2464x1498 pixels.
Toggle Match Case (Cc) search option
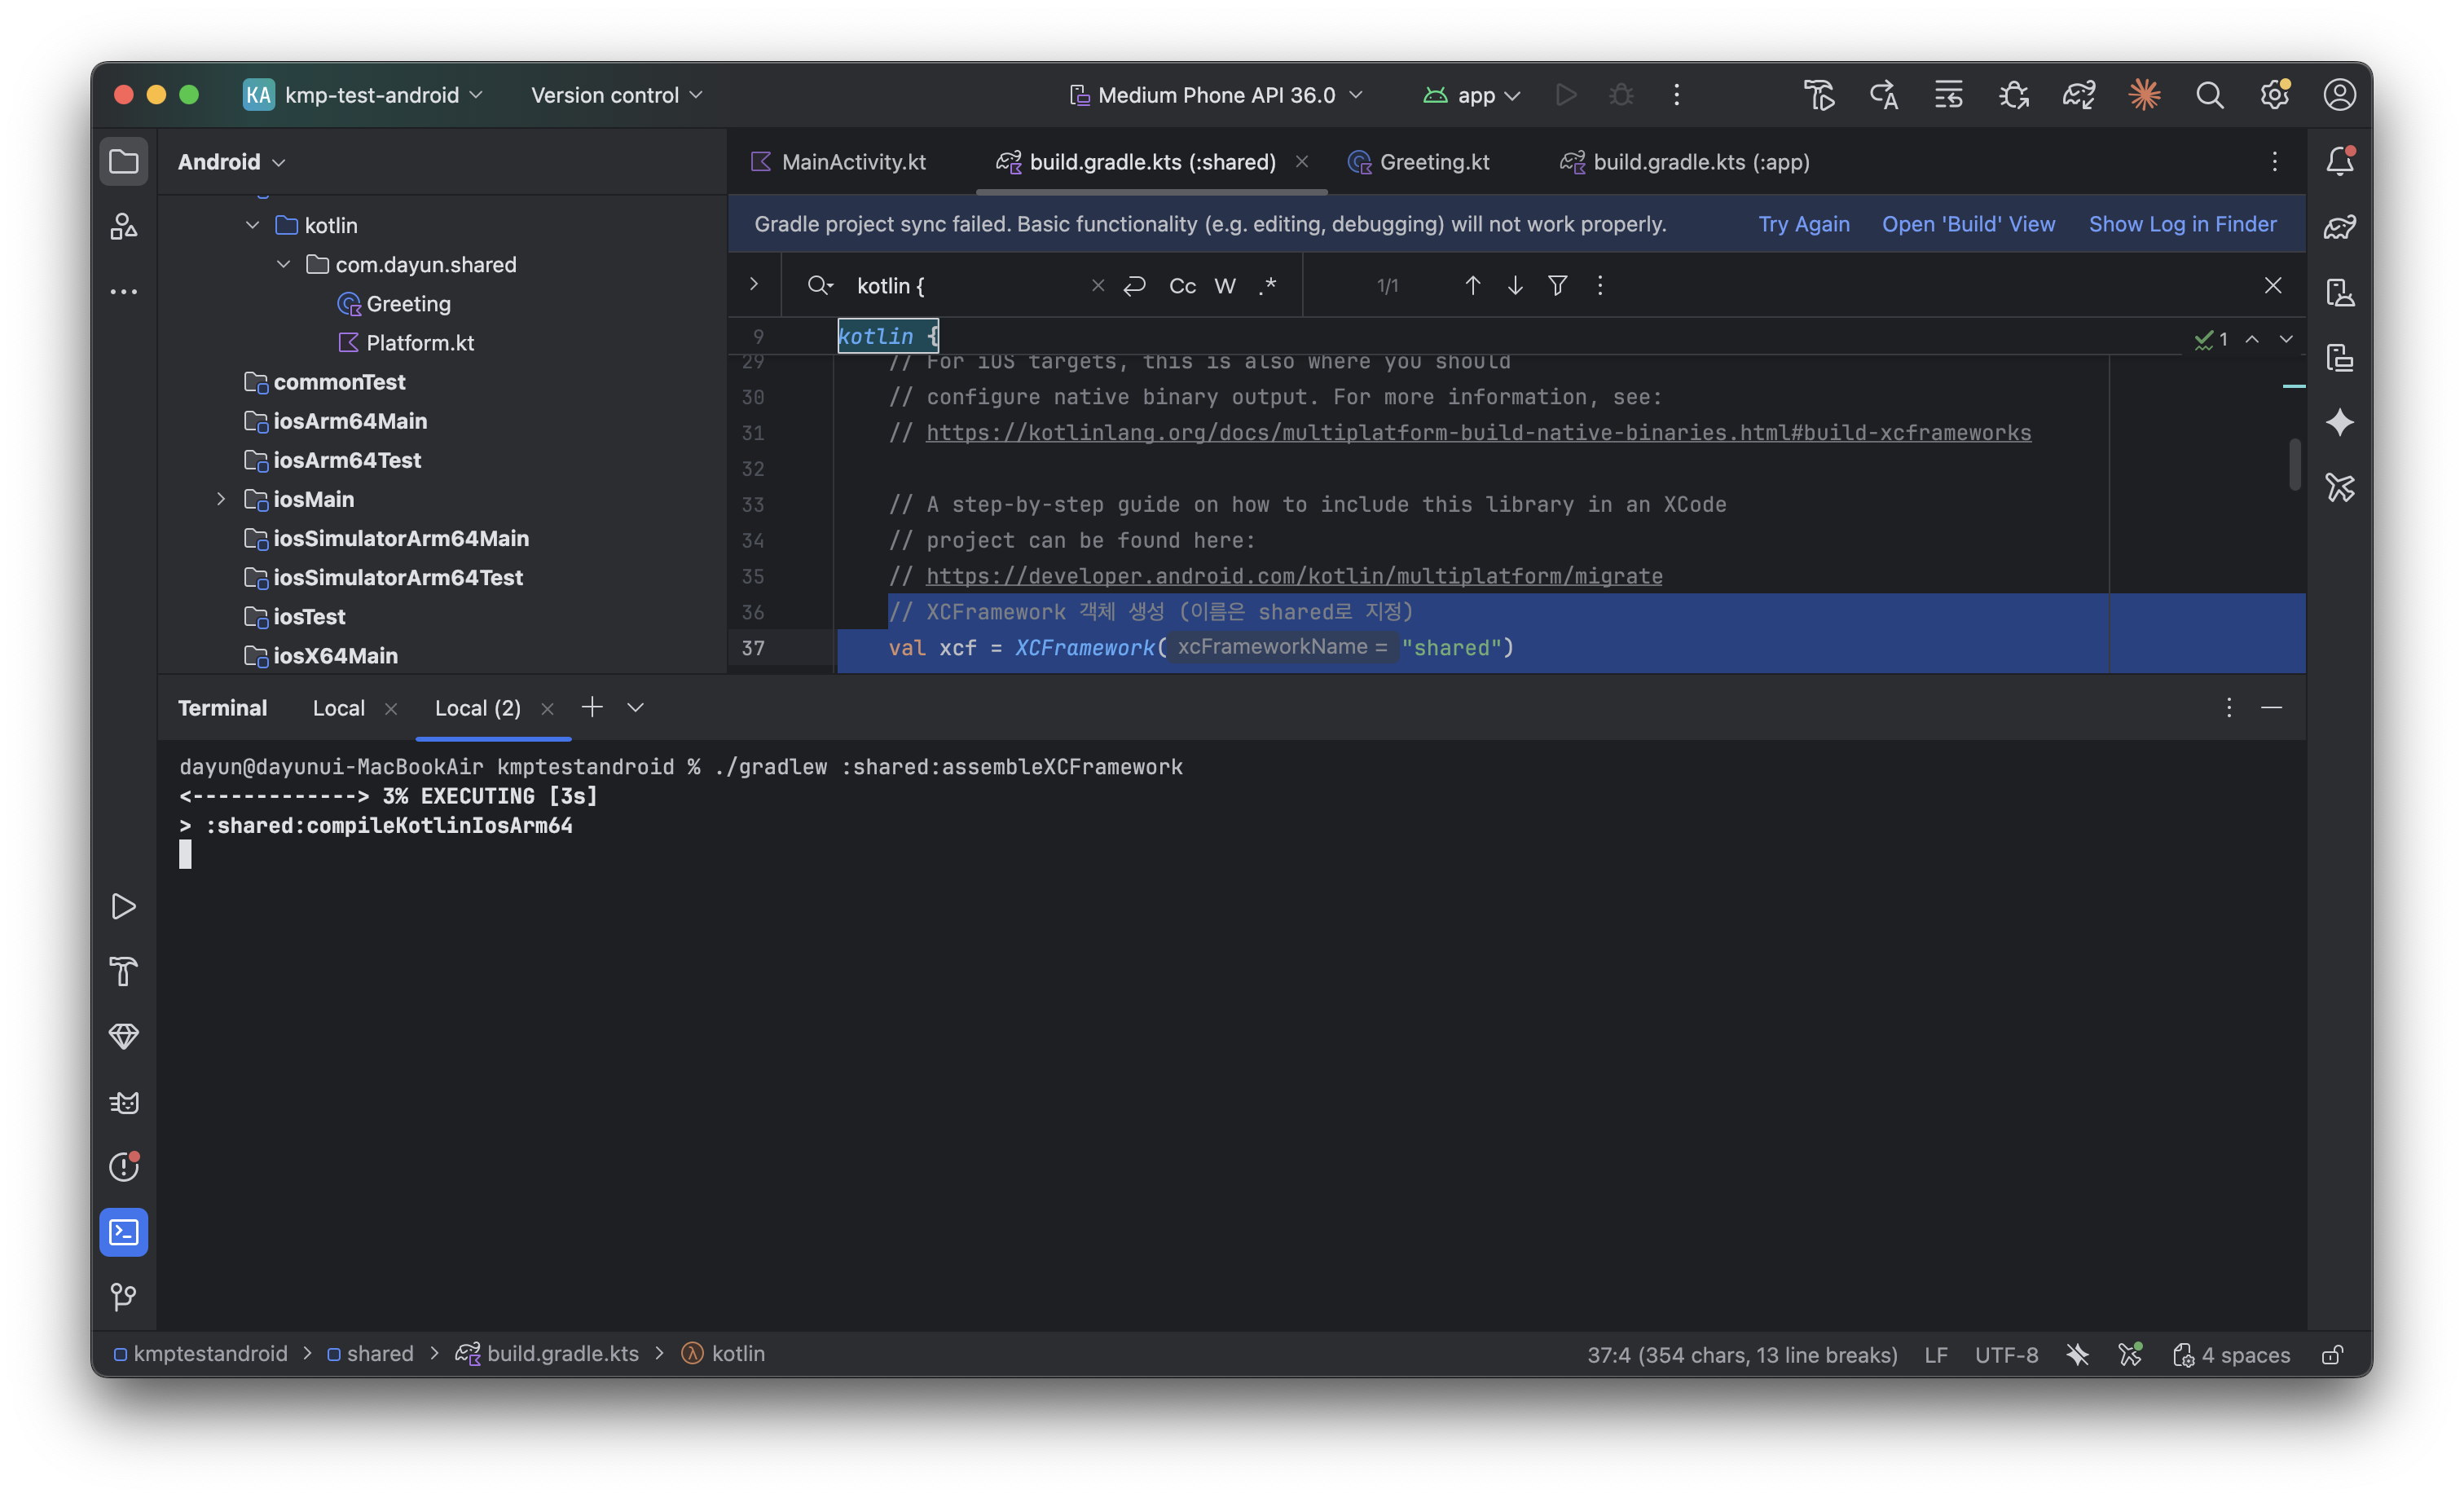tap(1182, 286)
